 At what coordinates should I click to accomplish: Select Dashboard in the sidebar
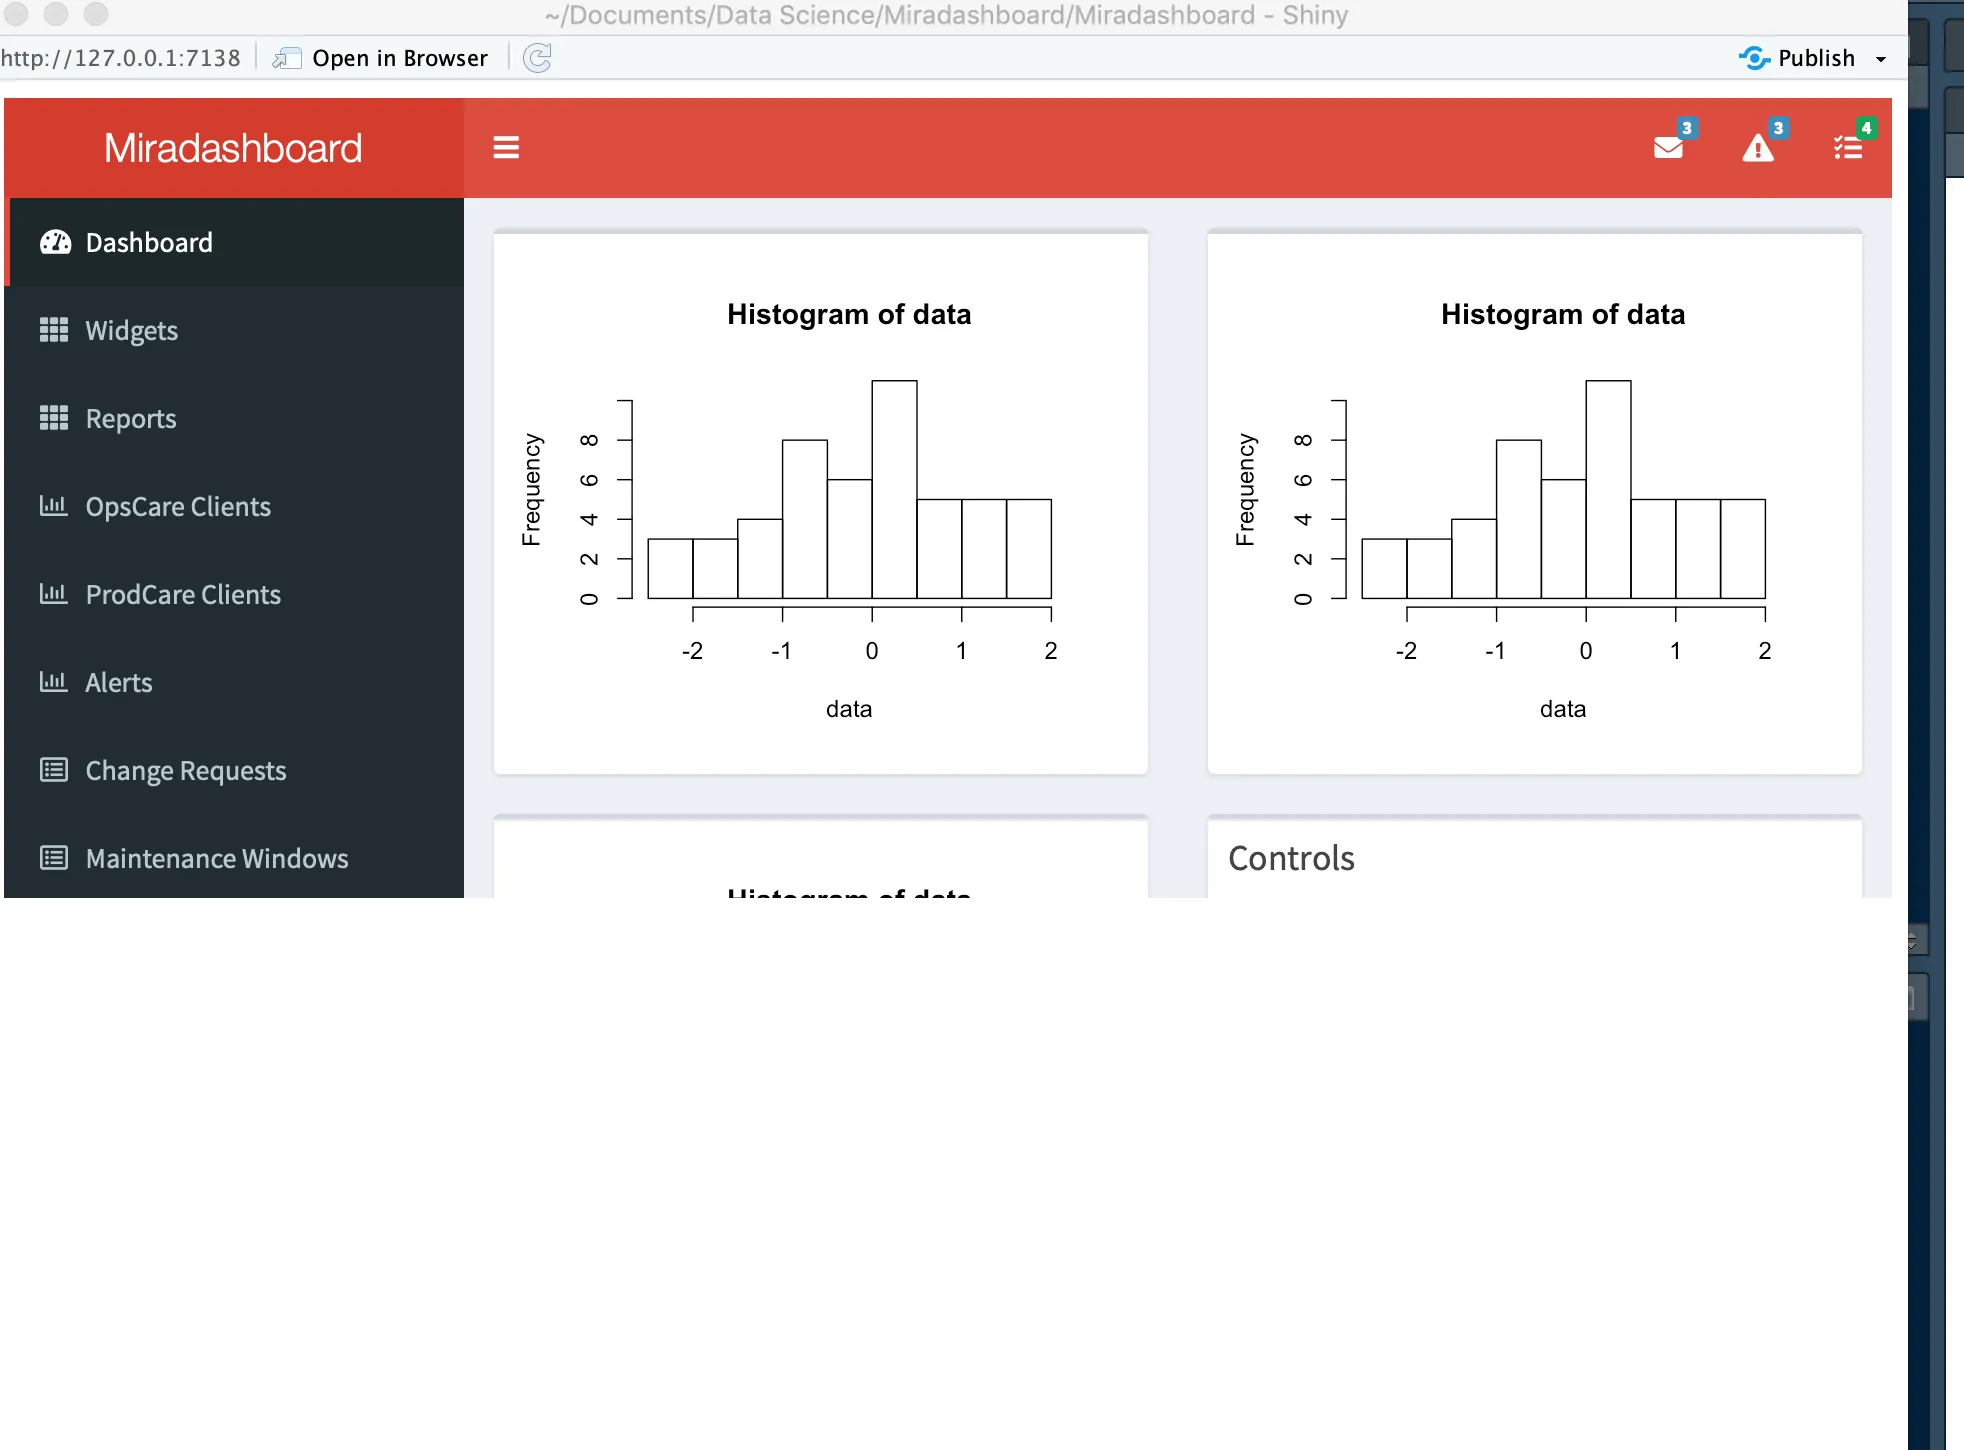click(x=150, y=243)
